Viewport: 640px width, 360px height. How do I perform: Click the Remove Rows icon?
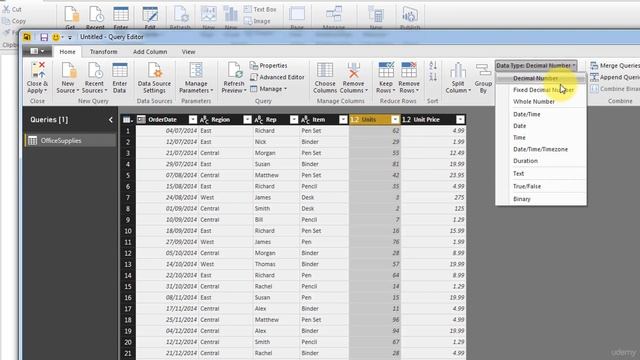click(x=409, y=70)
